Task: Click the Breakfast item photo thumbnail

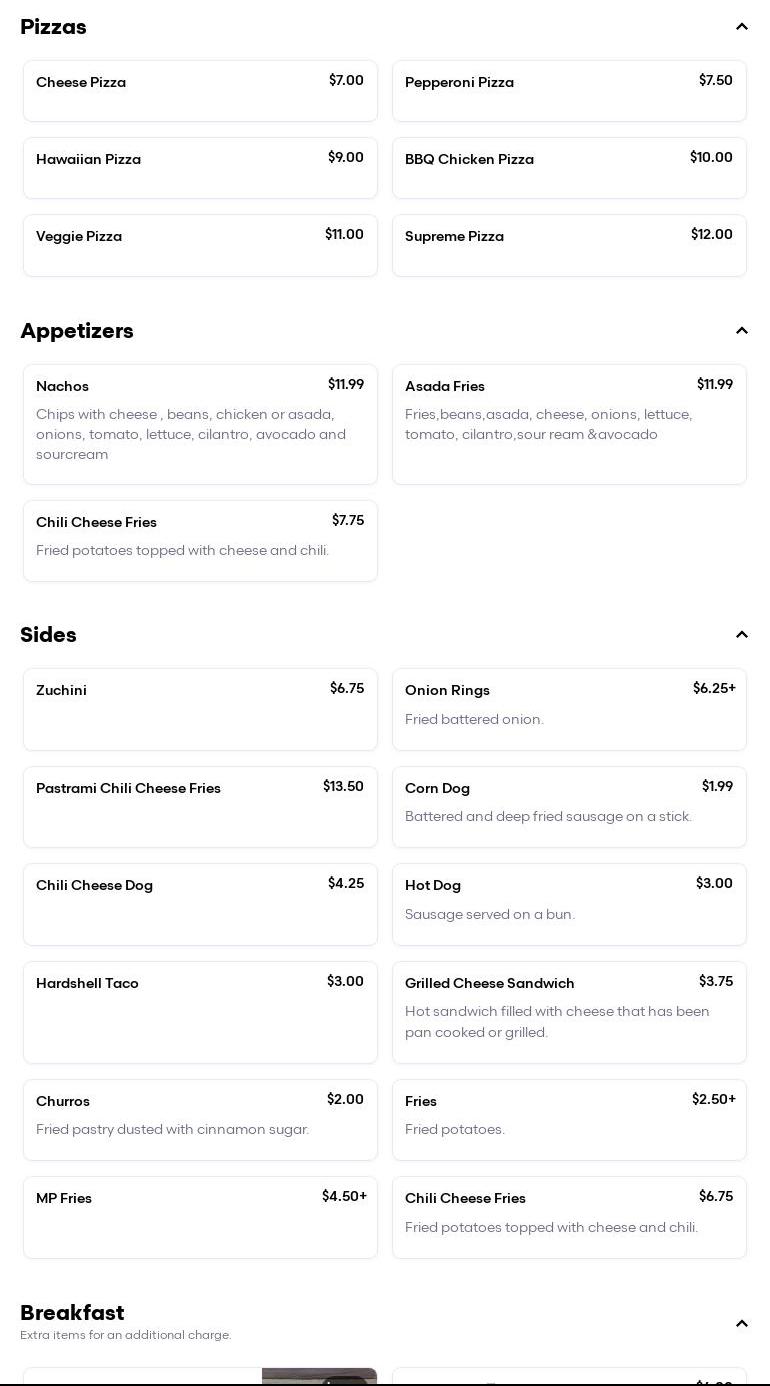Action: 319,1376
